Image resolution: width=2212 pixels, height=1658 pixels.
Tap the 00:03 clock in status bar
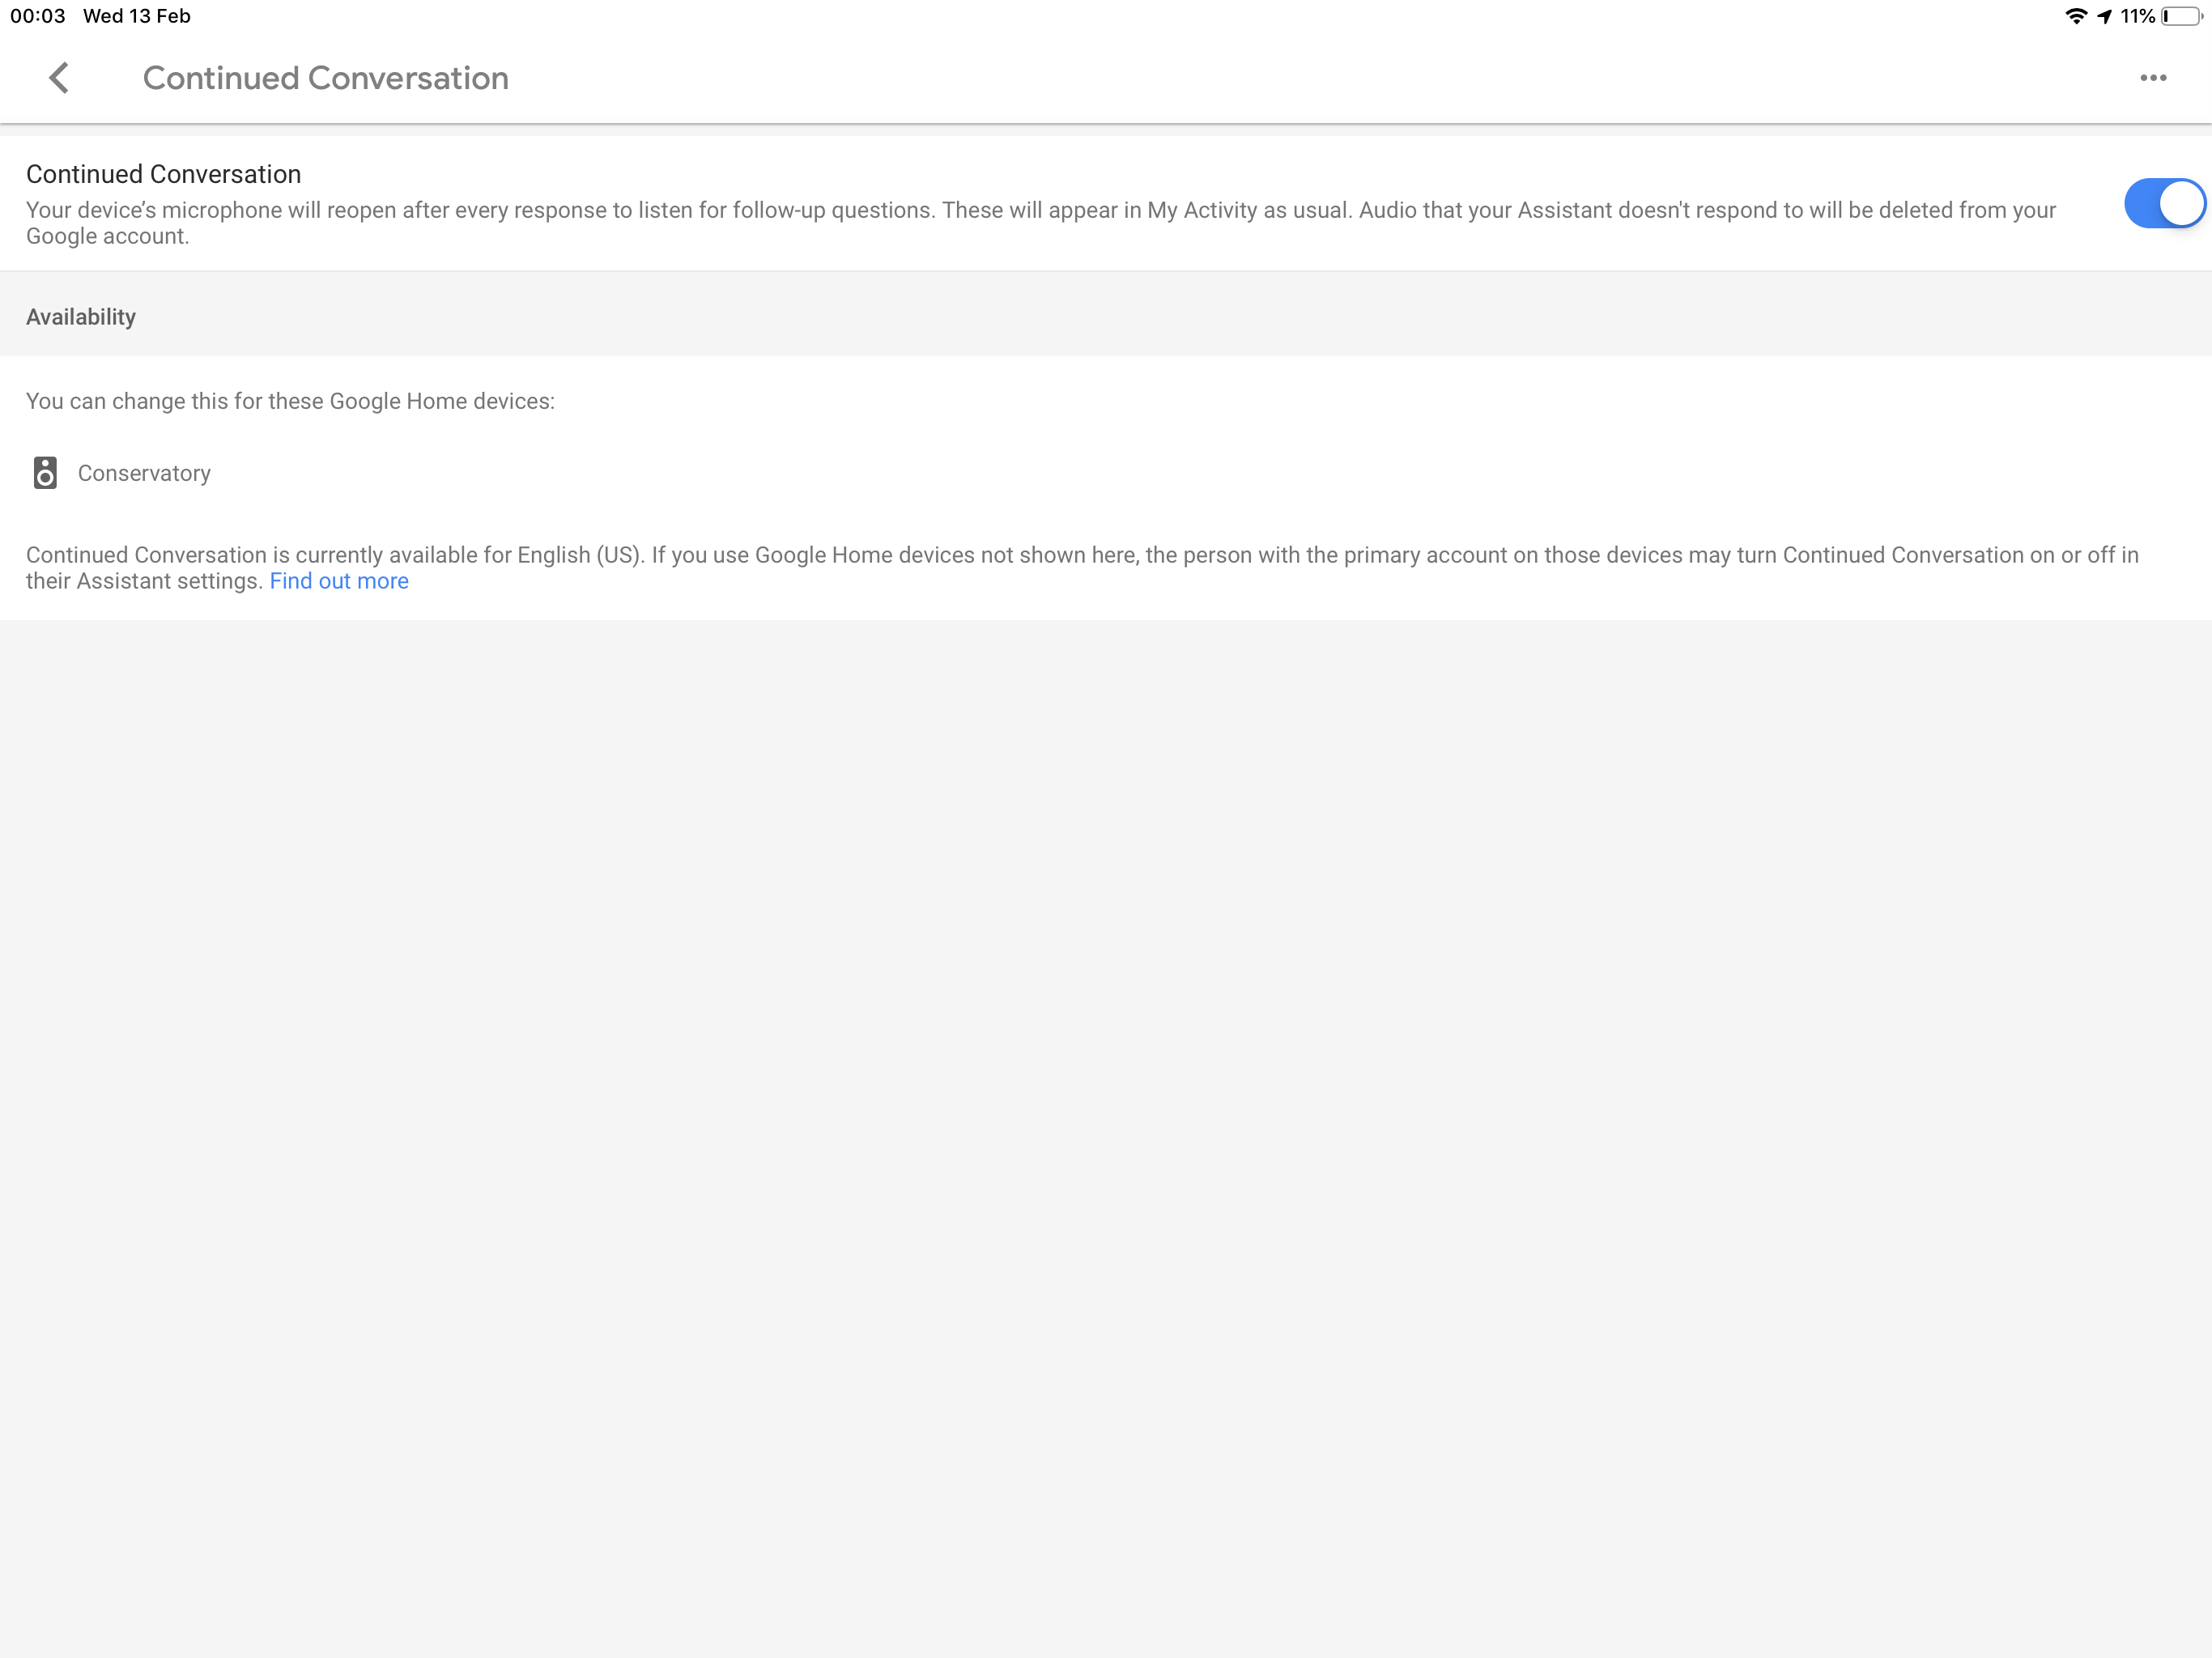coord(38,16)
